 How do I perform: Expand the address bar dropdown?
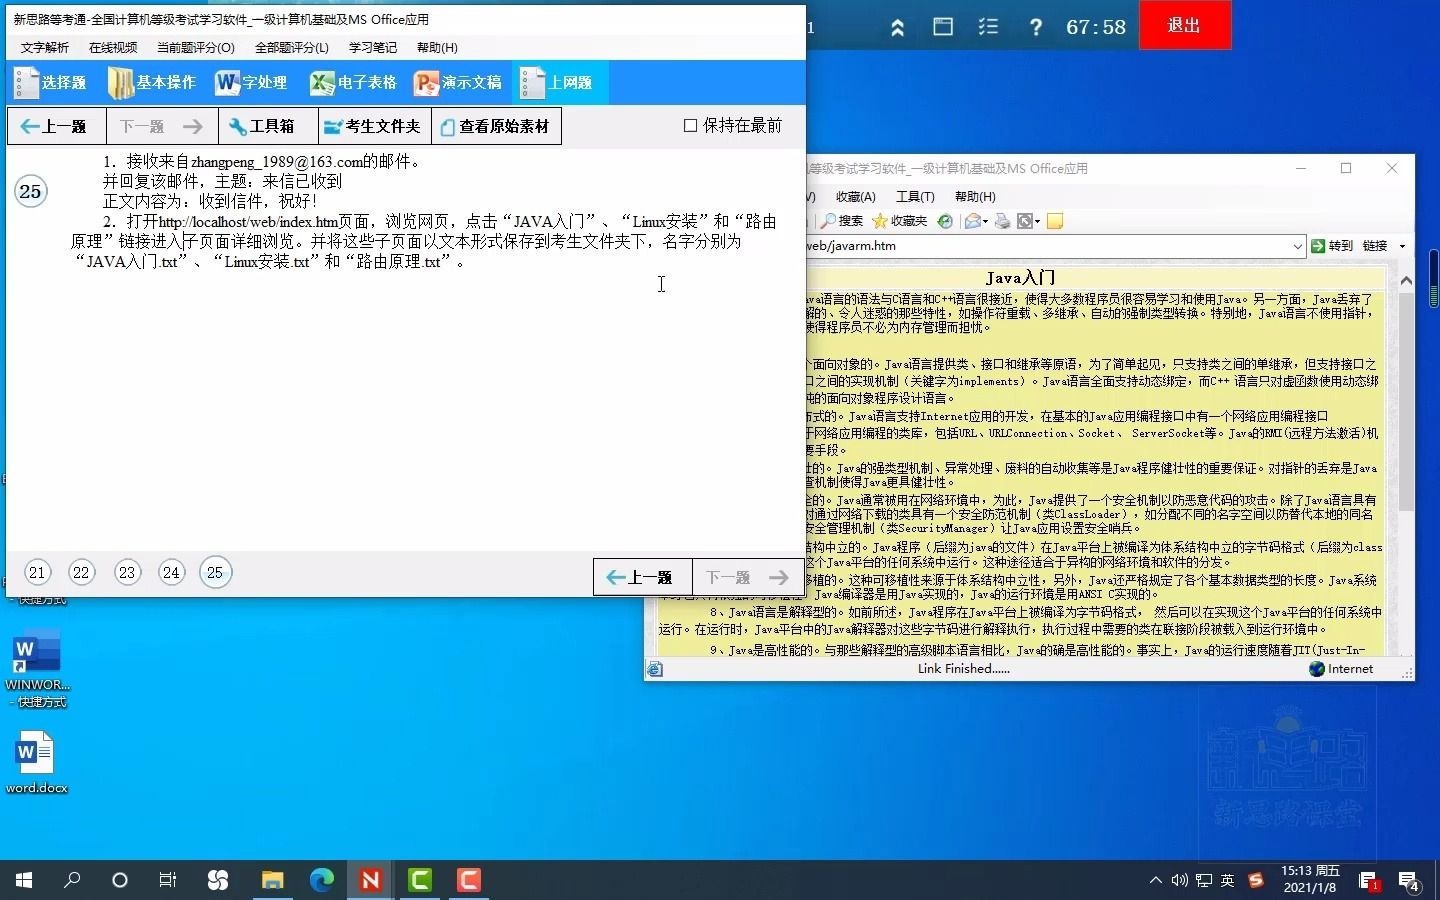point(1298,246)
